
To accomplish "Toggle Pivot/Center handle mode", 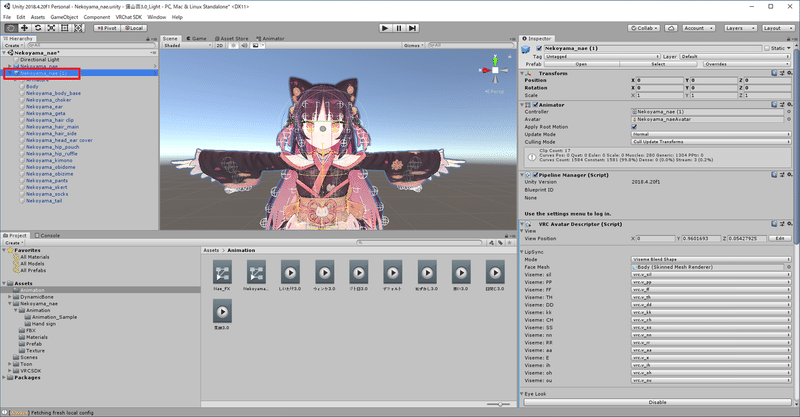I will point(107,28).
